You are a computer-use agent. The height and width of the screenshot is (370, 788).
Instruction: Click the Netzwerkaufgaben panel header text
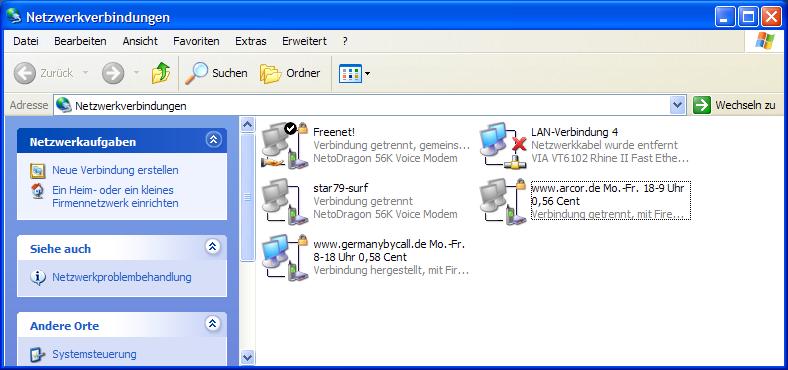(x=83, y=142)
